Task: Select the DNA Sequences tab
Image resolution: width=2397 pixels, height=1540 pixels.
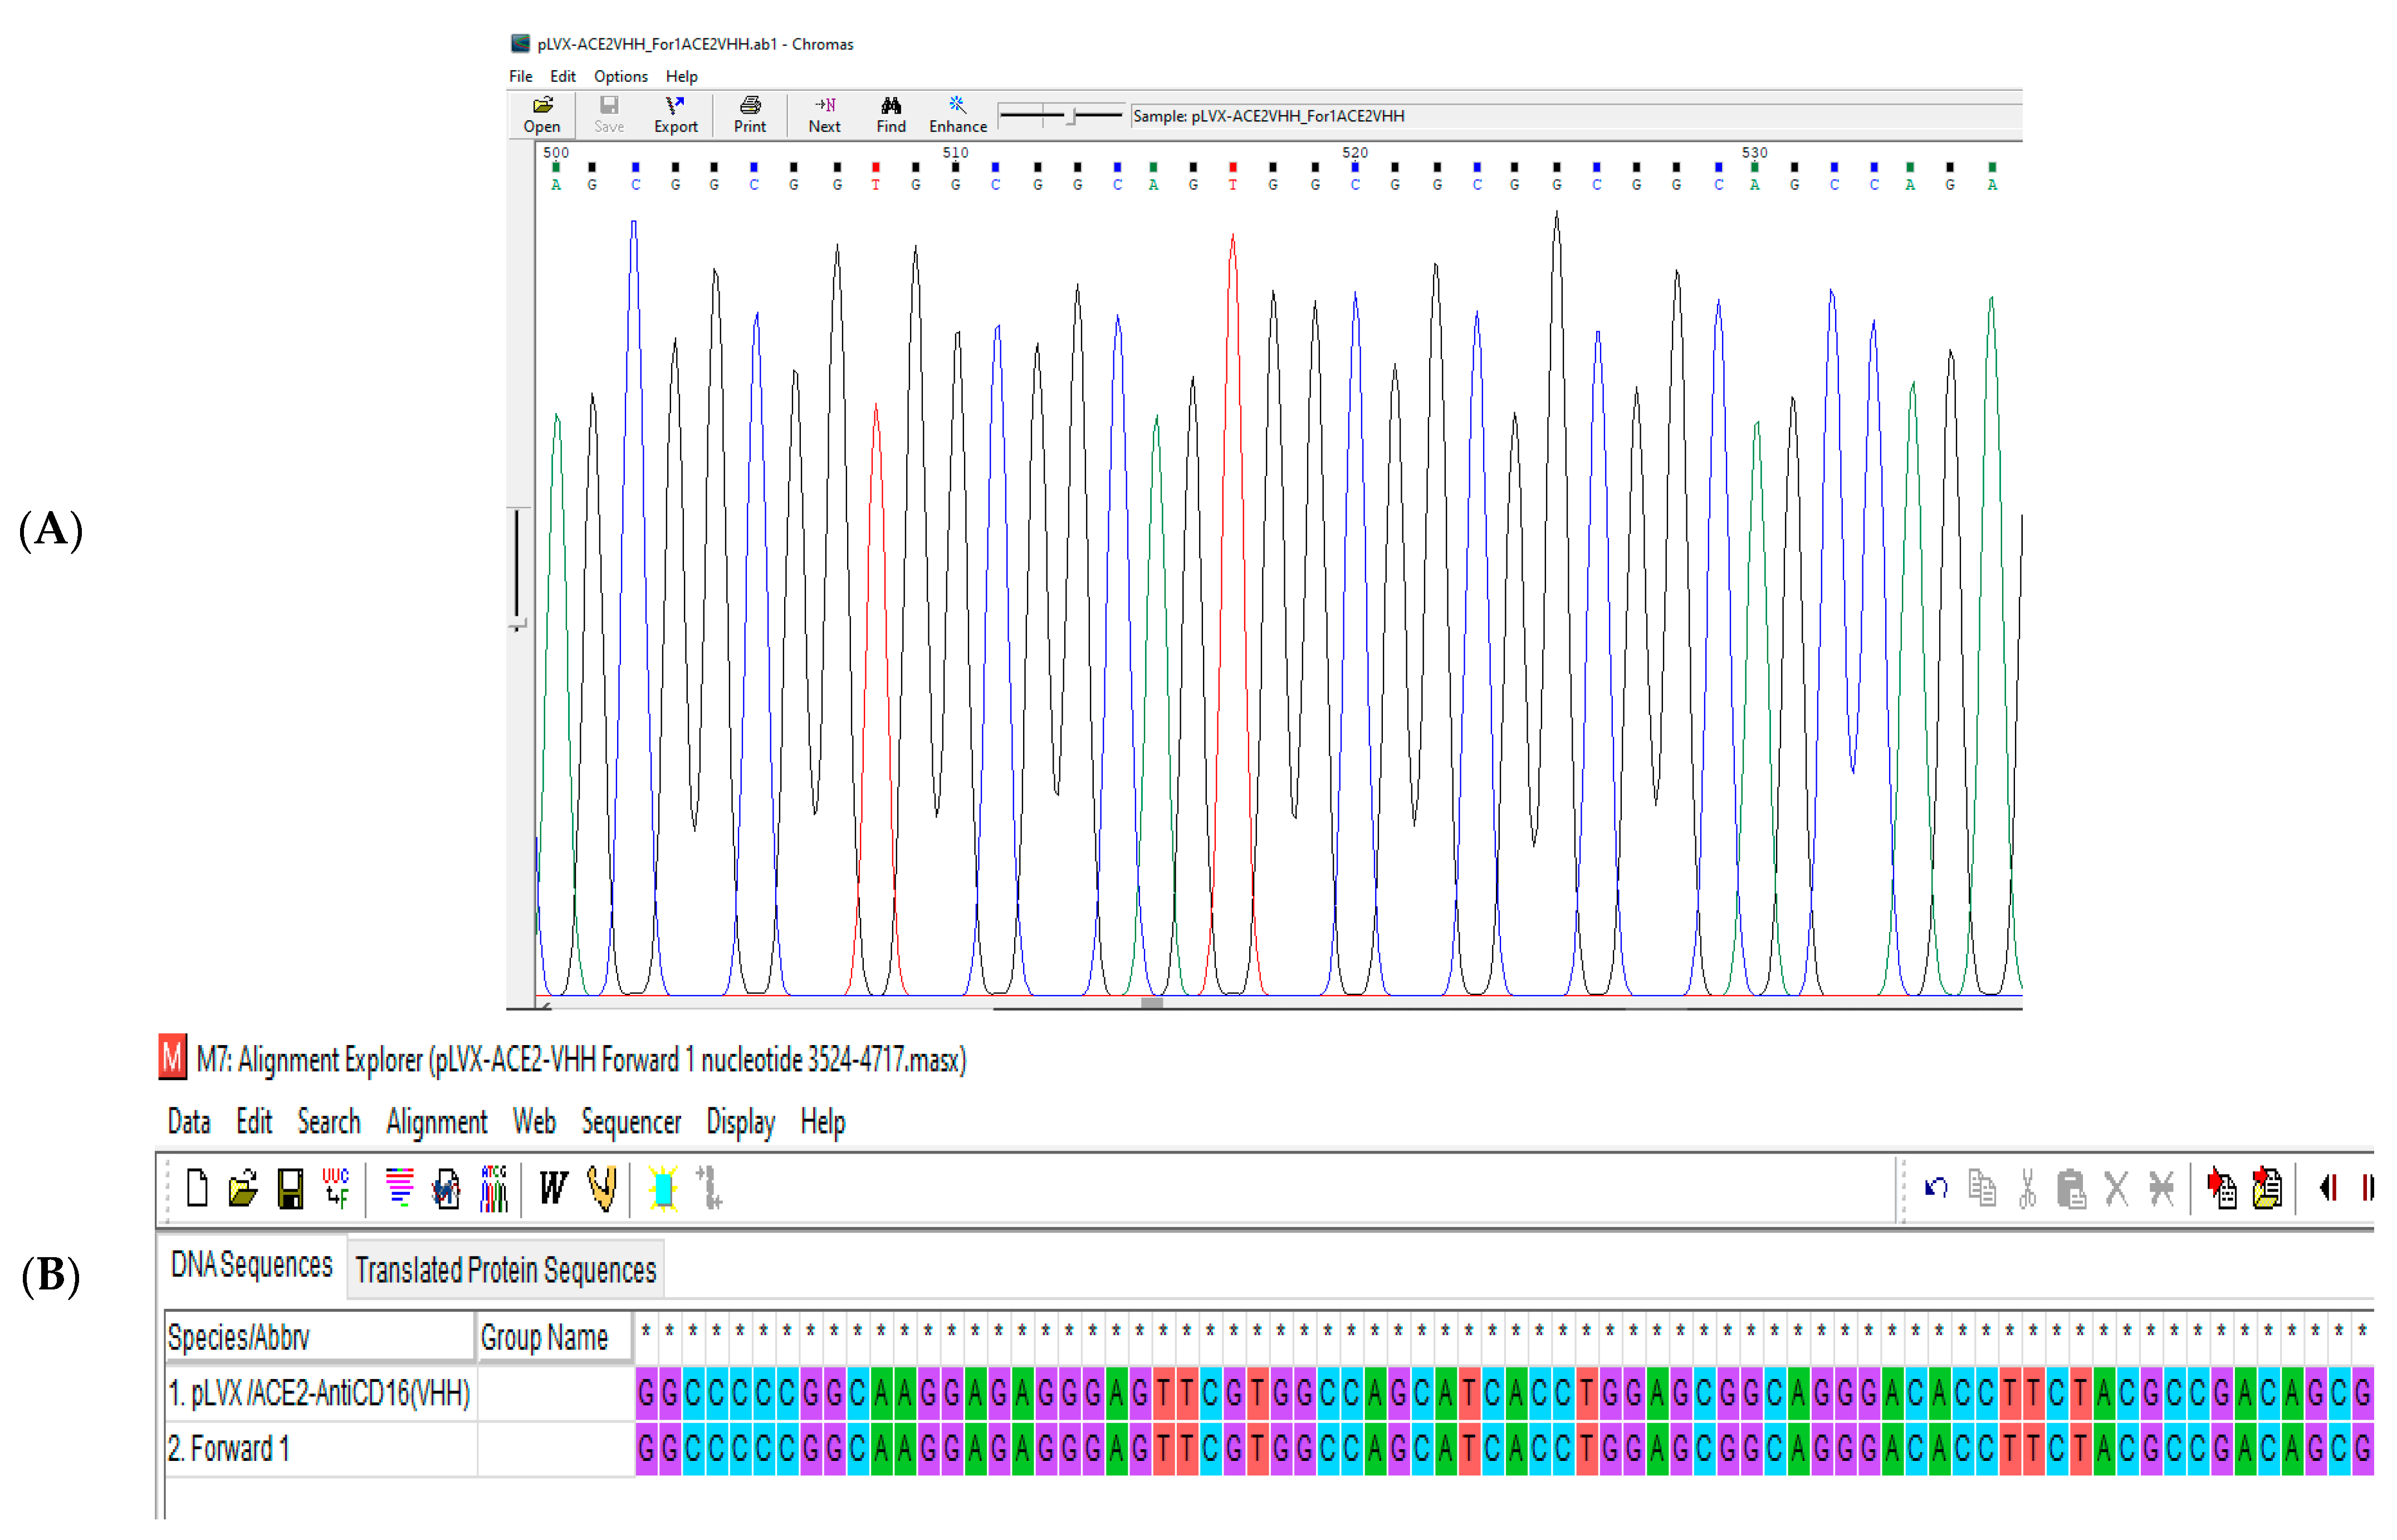Action: coord(251,1265)
